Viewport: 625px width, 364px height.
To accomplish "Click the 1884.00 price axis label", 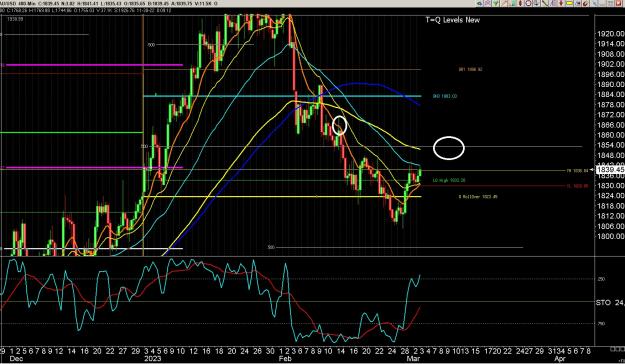I will click(610, 94).
